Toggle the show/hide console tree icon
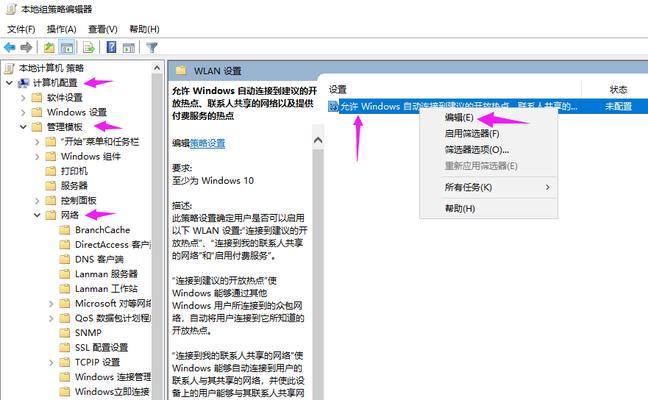Image resolution: width=648 pixels, height=400 pixels. click(67, 48)
